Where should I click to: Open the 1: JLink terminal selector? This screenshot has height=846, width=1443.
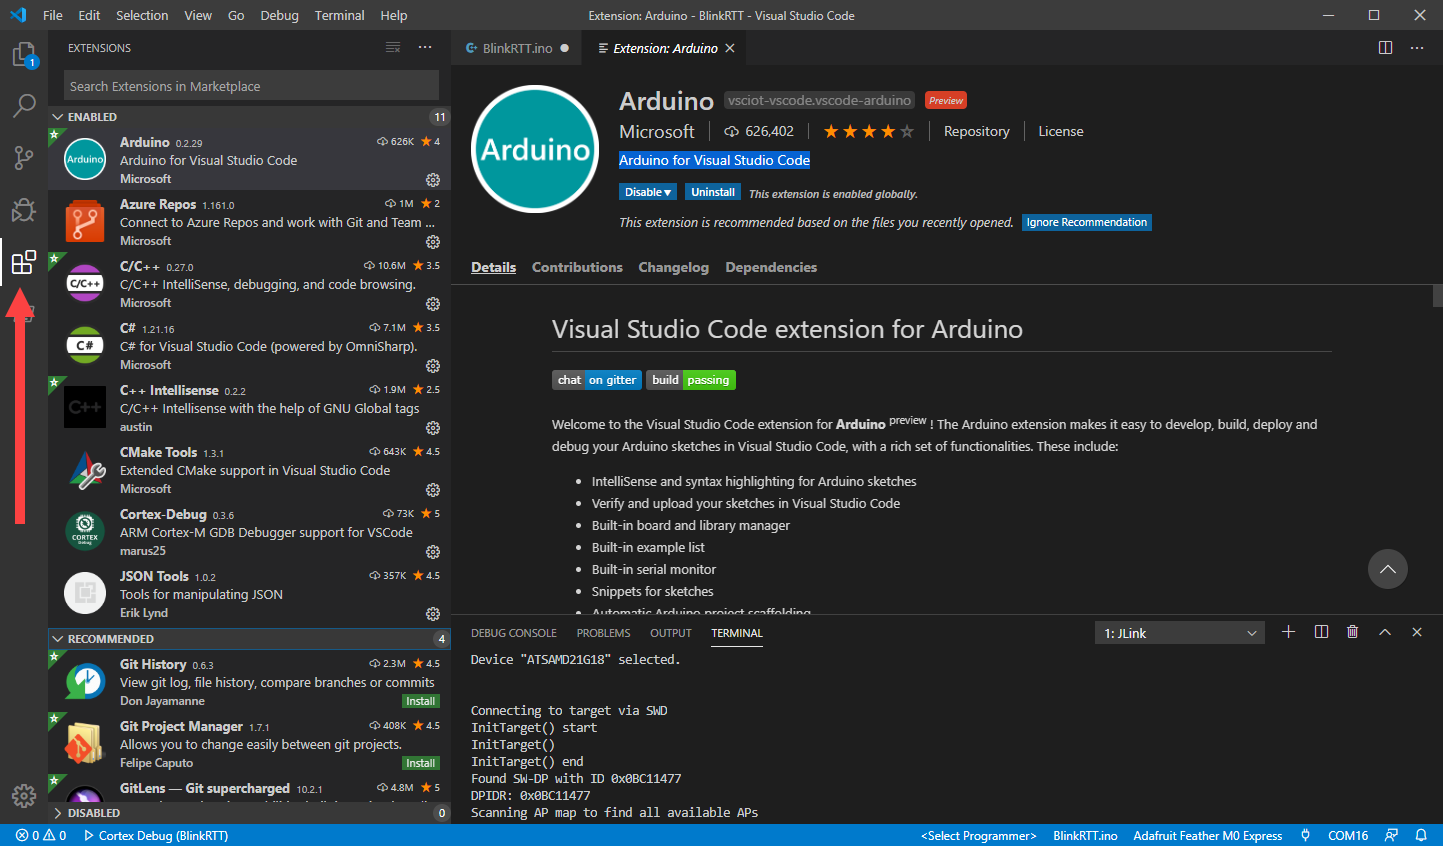(x=1179, y=632)
